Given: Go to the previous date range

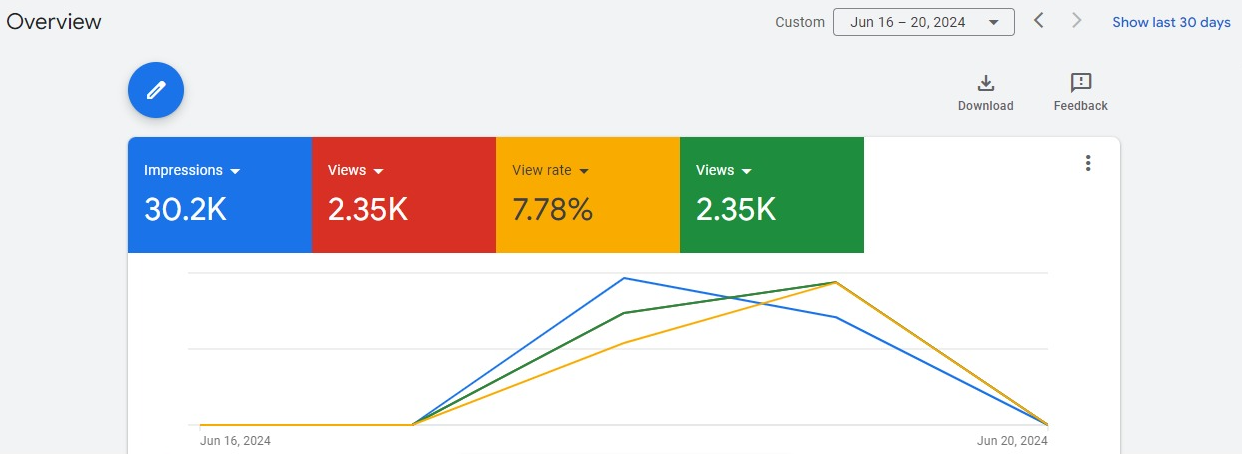Looking at the screenshot, I should click(x=1039, y=21).
